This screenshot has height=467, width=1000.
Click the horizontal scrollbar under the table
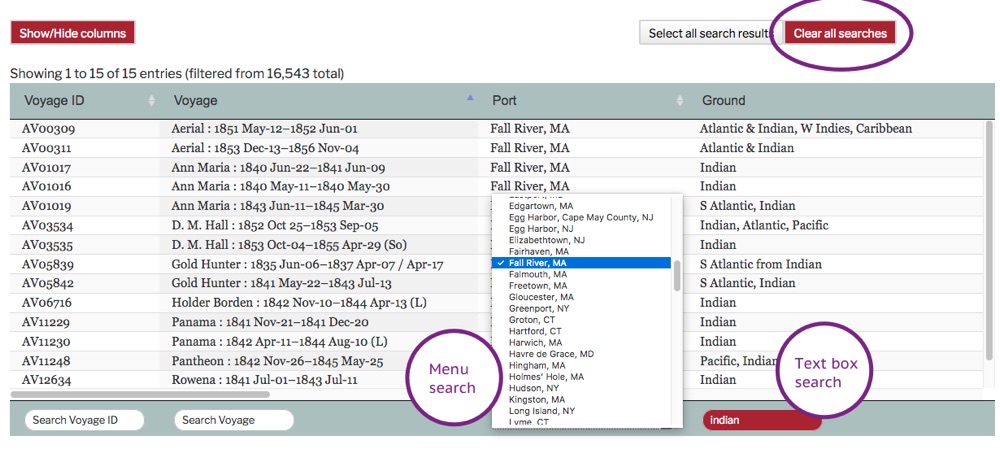coord(140,395)
